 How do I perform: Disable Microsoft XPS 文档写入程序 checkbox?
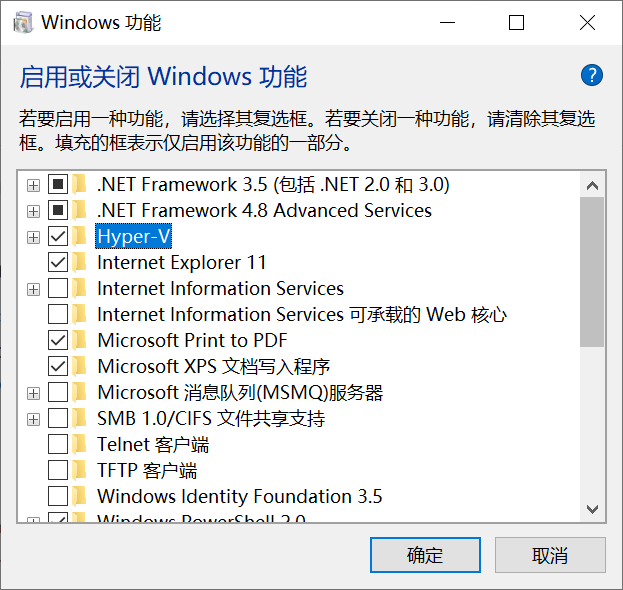[58, 367]
